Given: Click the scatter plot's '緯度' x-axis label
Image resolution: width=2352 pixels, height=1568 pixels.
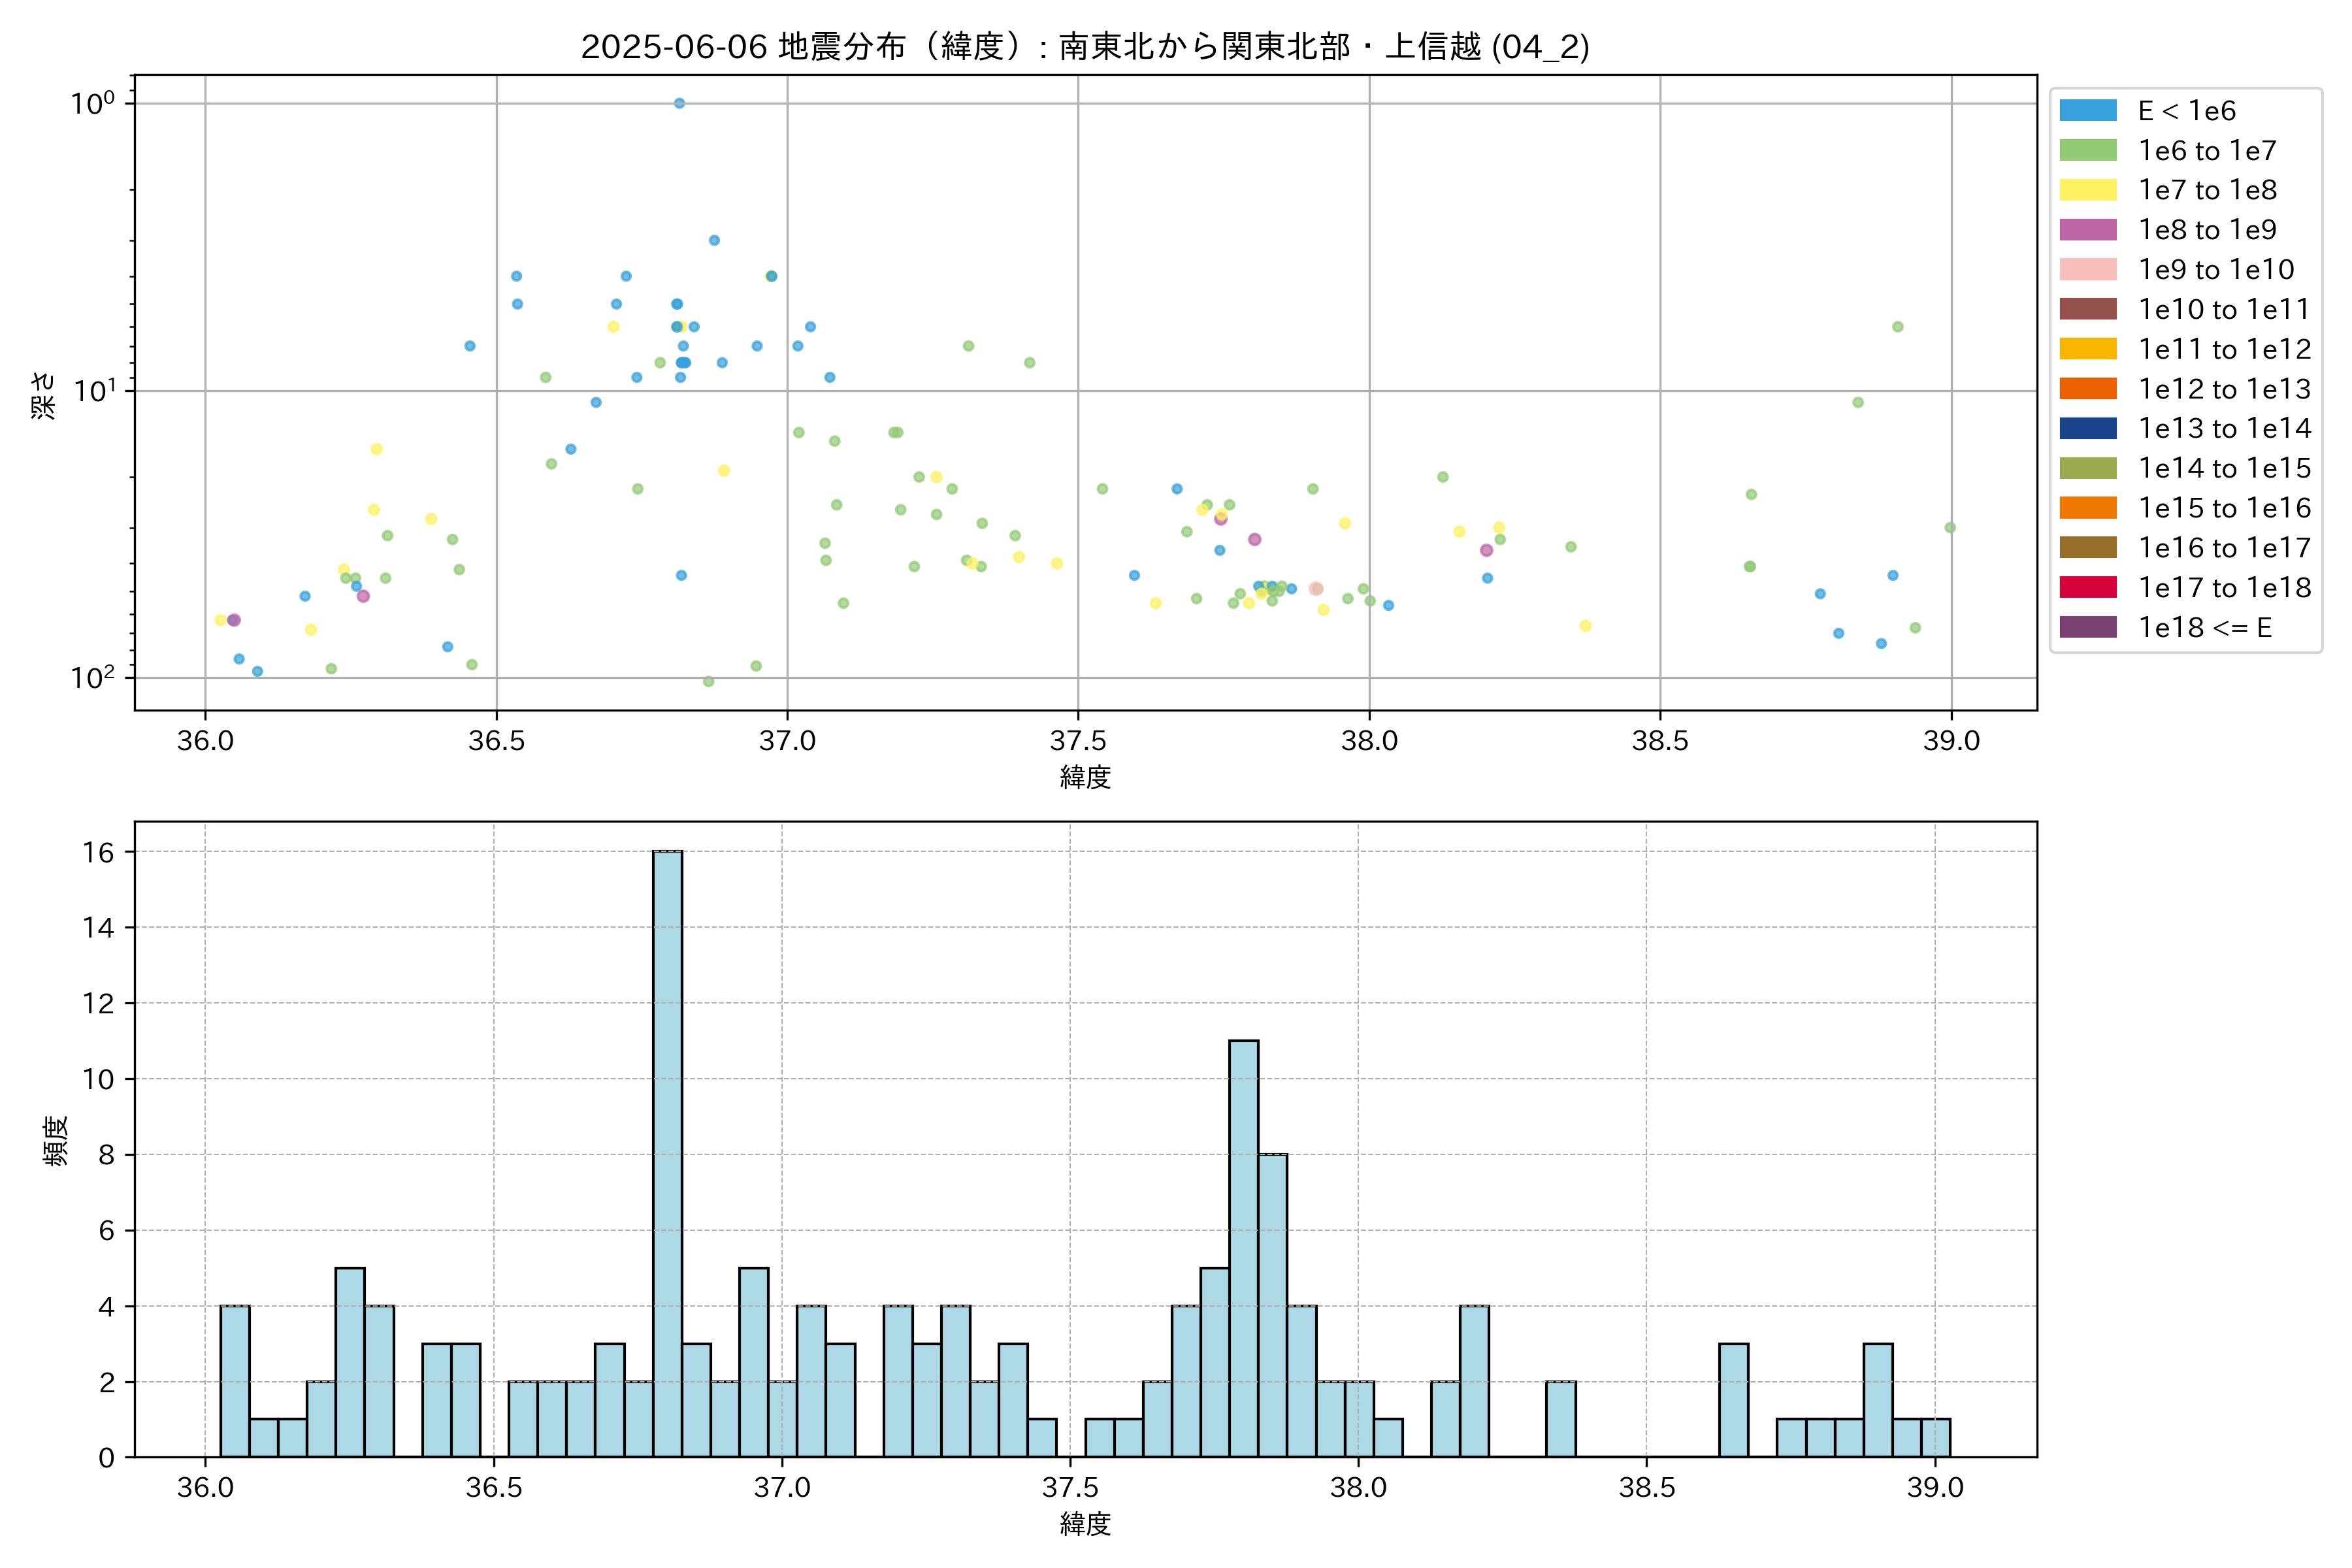Looking at the screenshot, I should (1085, 777).
